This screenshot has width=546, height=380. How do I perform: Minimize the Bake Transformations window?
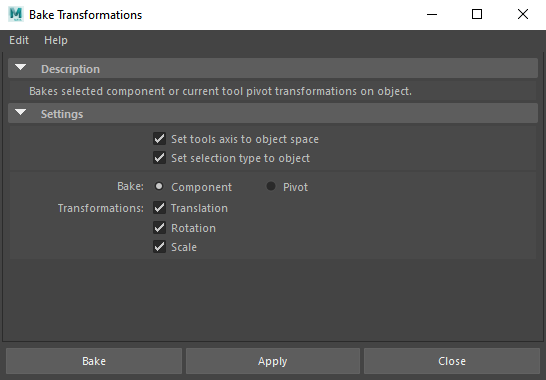(x=432, y=14)
